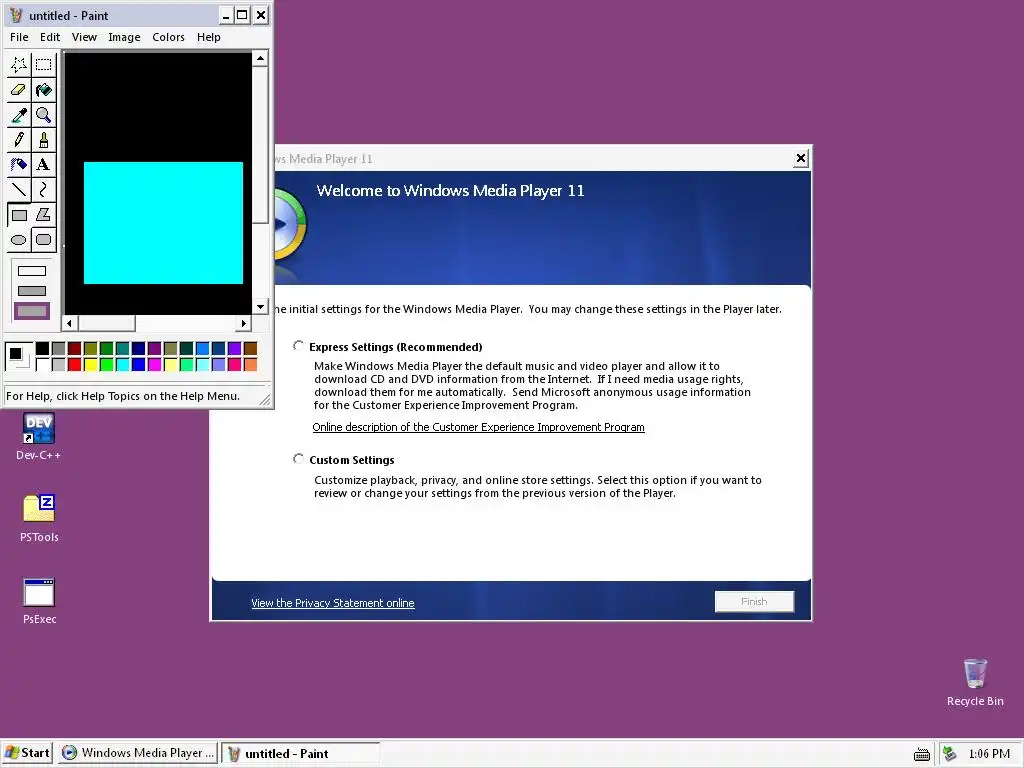Open the Colors menu in Paint
This screenshot has width=1024, height=768.
(x=168, y=37)
